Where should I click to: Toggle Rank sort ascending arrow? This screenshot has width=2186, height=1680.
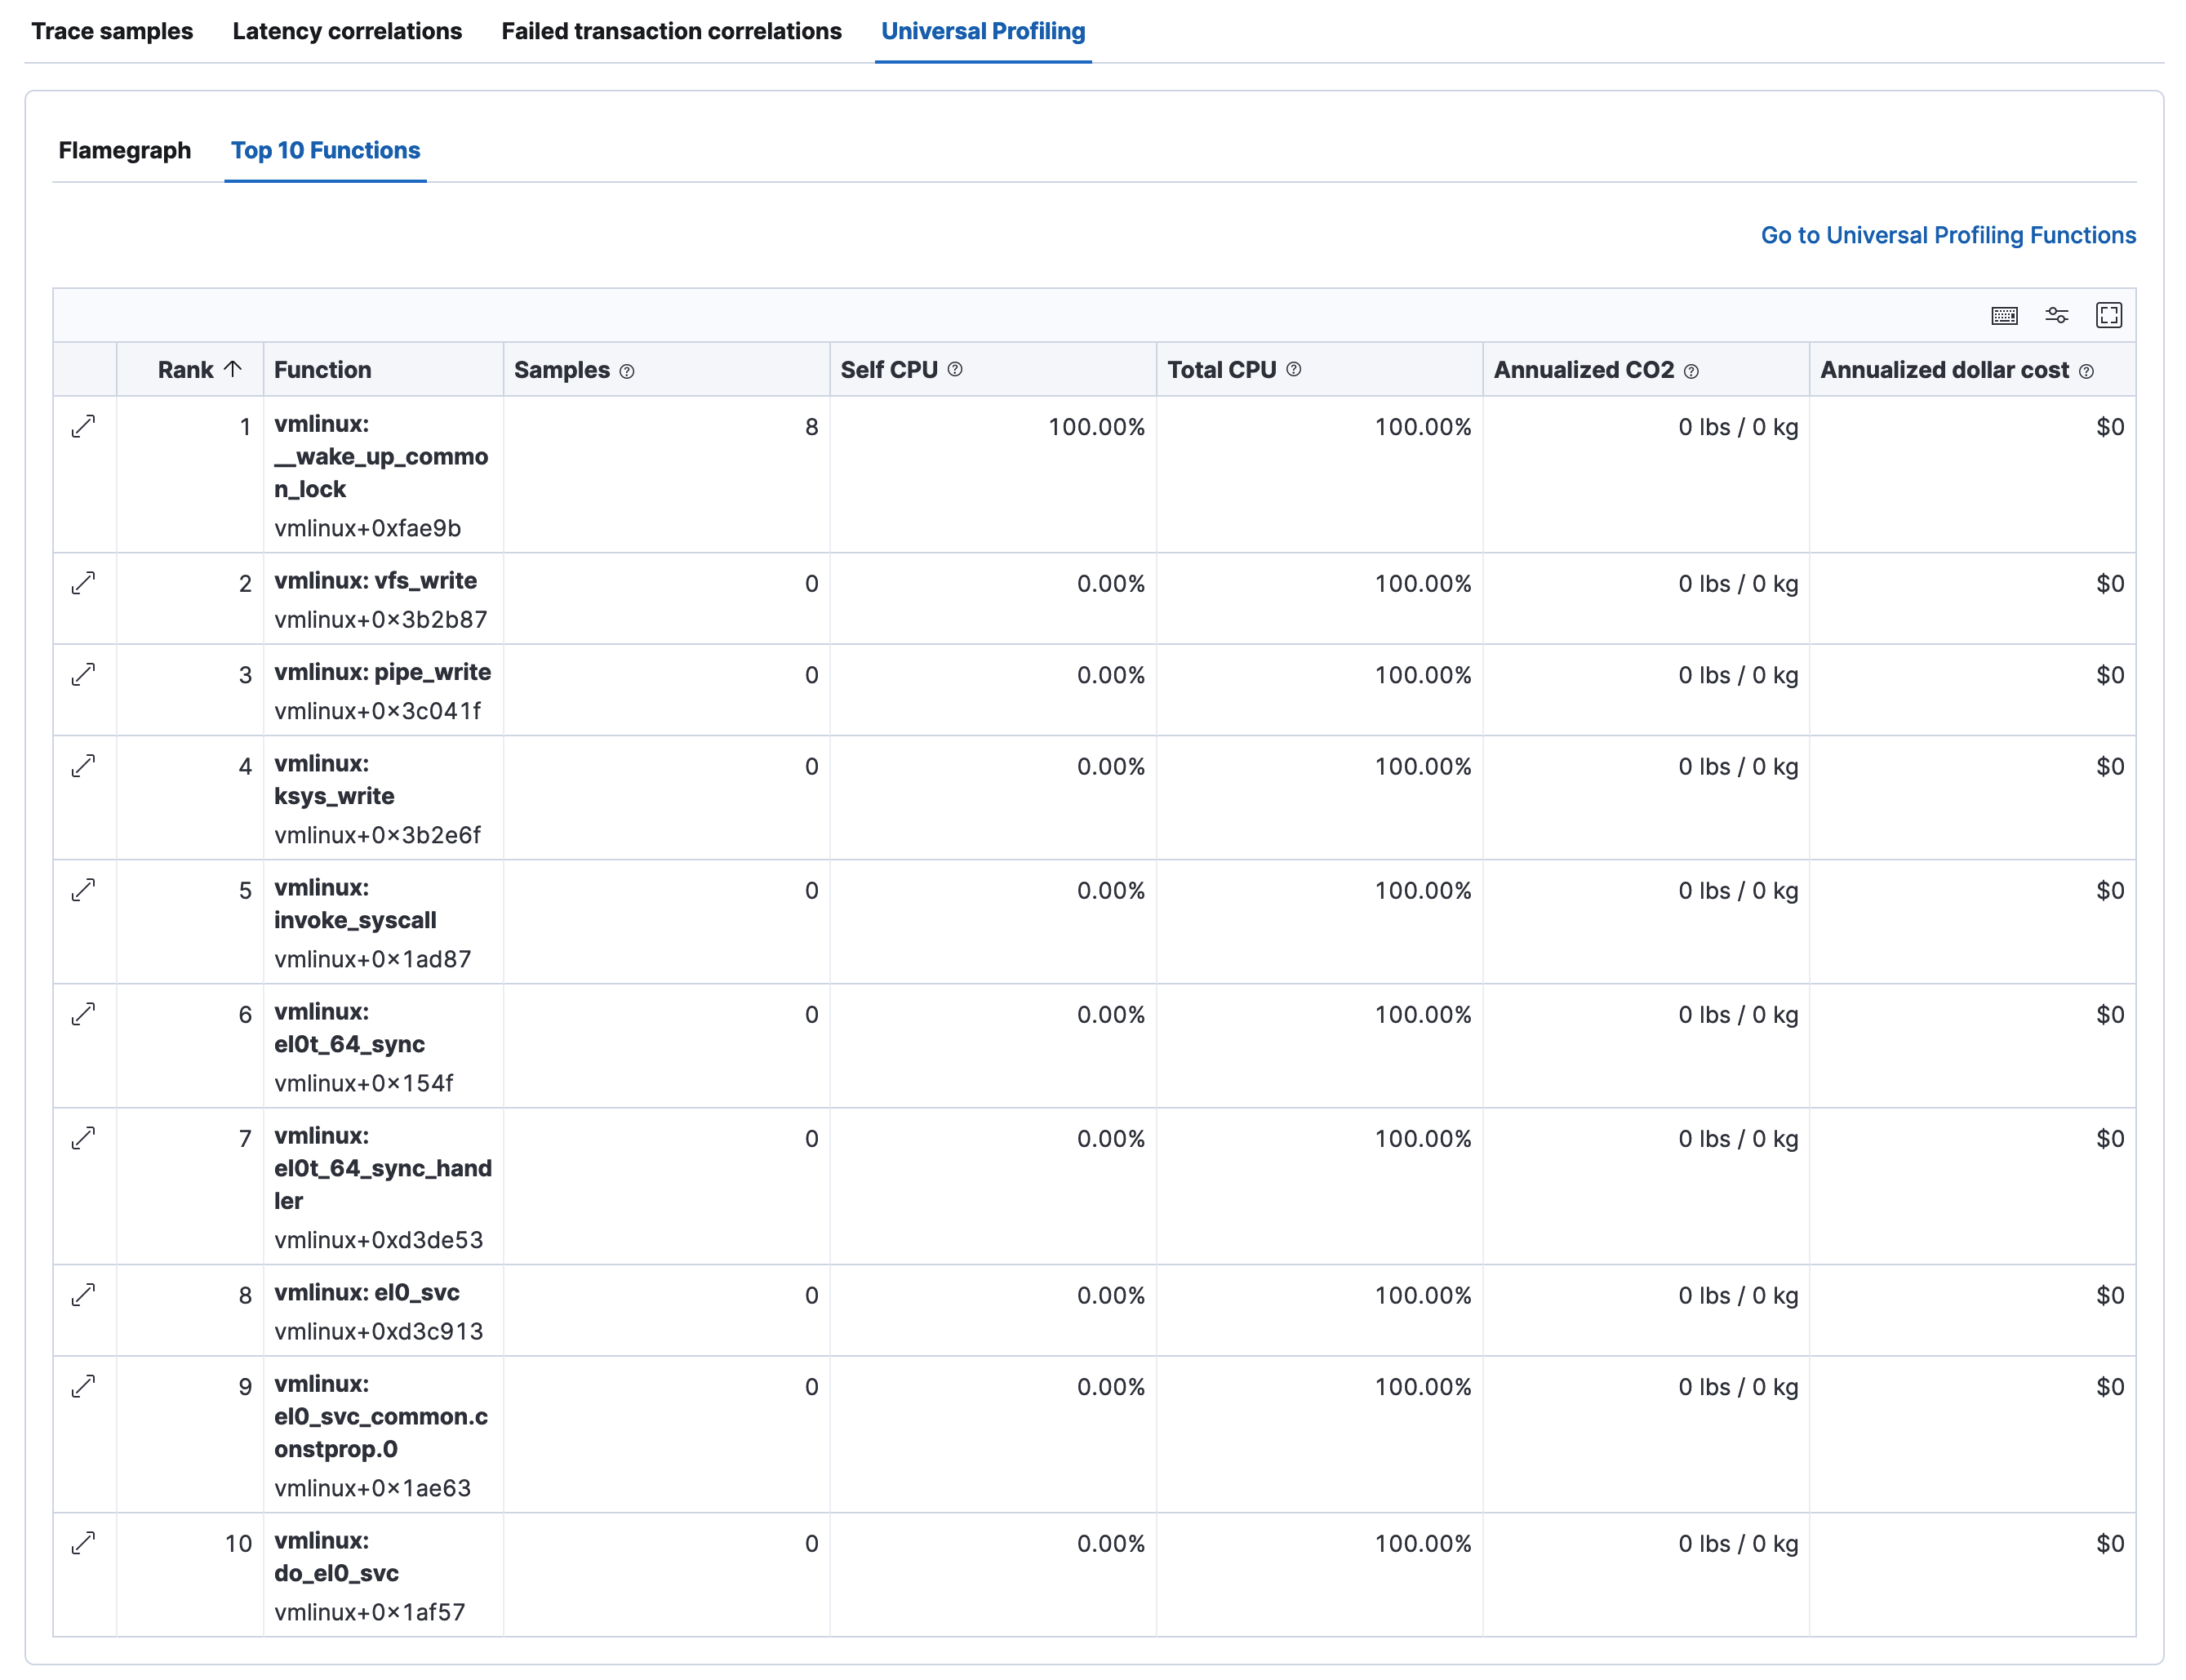(x=233, y=369)
